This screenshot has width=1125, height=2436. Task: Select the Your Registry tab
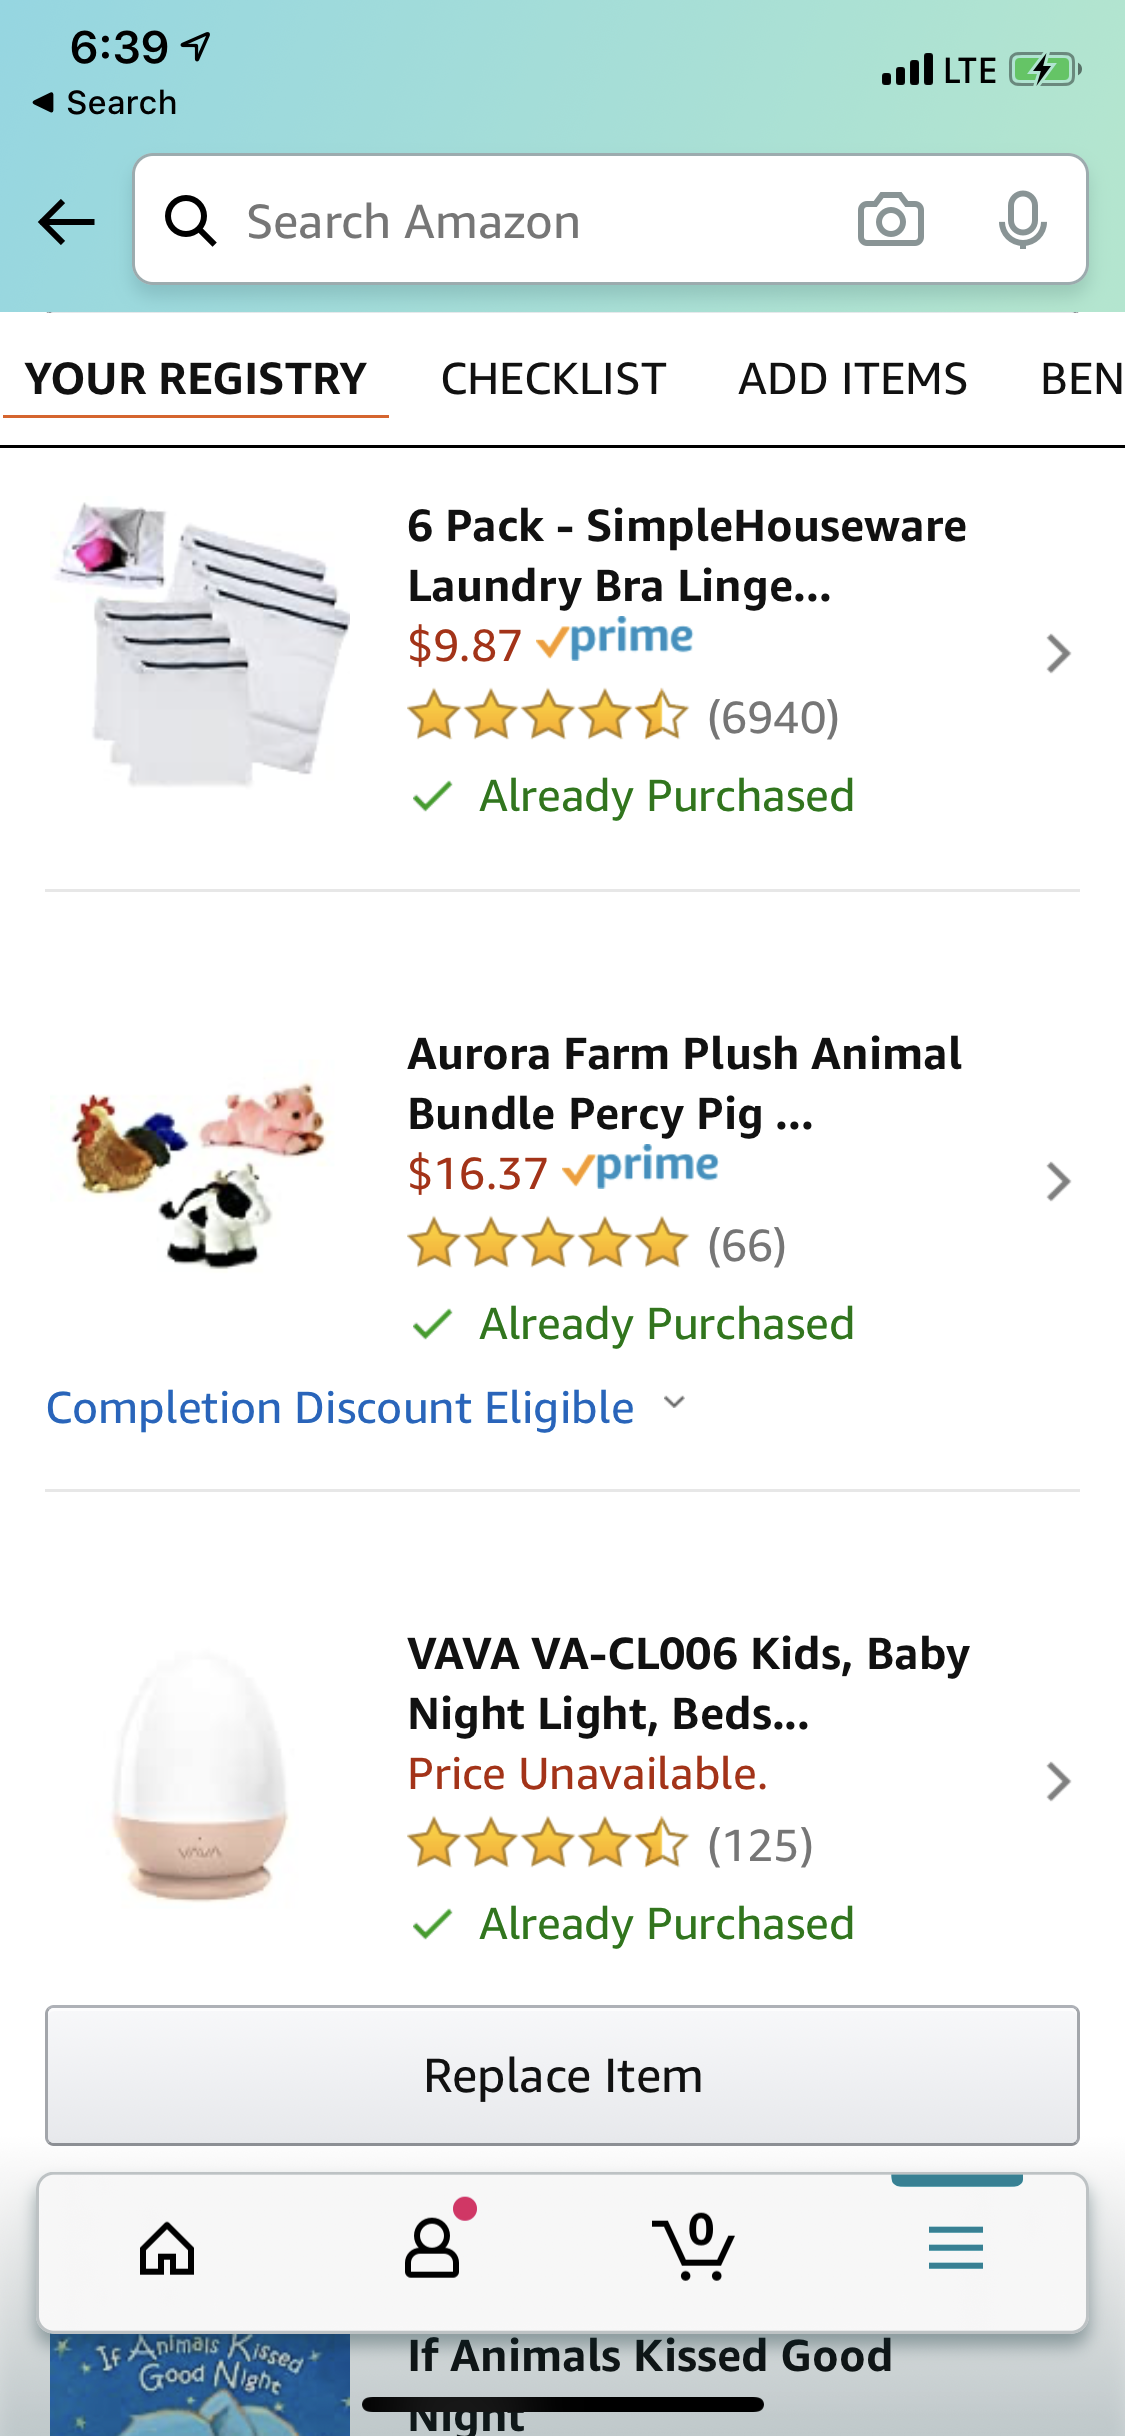click(x=196, y=379)
